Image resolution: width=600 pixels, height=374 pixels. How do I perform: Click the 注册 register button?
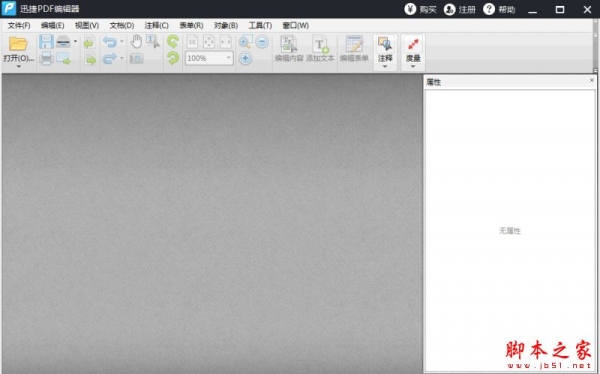pyautogui.click(x=460, y=9)
